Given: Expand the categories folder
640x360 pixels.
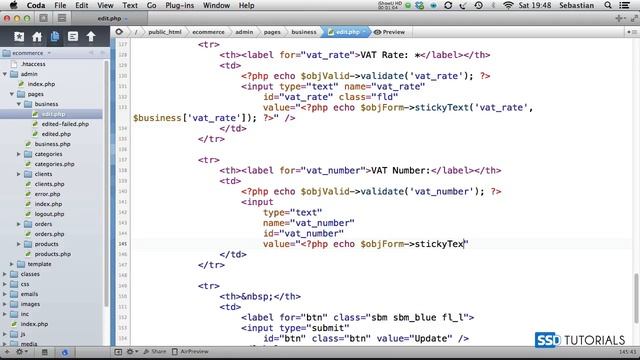Looking at the screenshot, I should (19, 154).
